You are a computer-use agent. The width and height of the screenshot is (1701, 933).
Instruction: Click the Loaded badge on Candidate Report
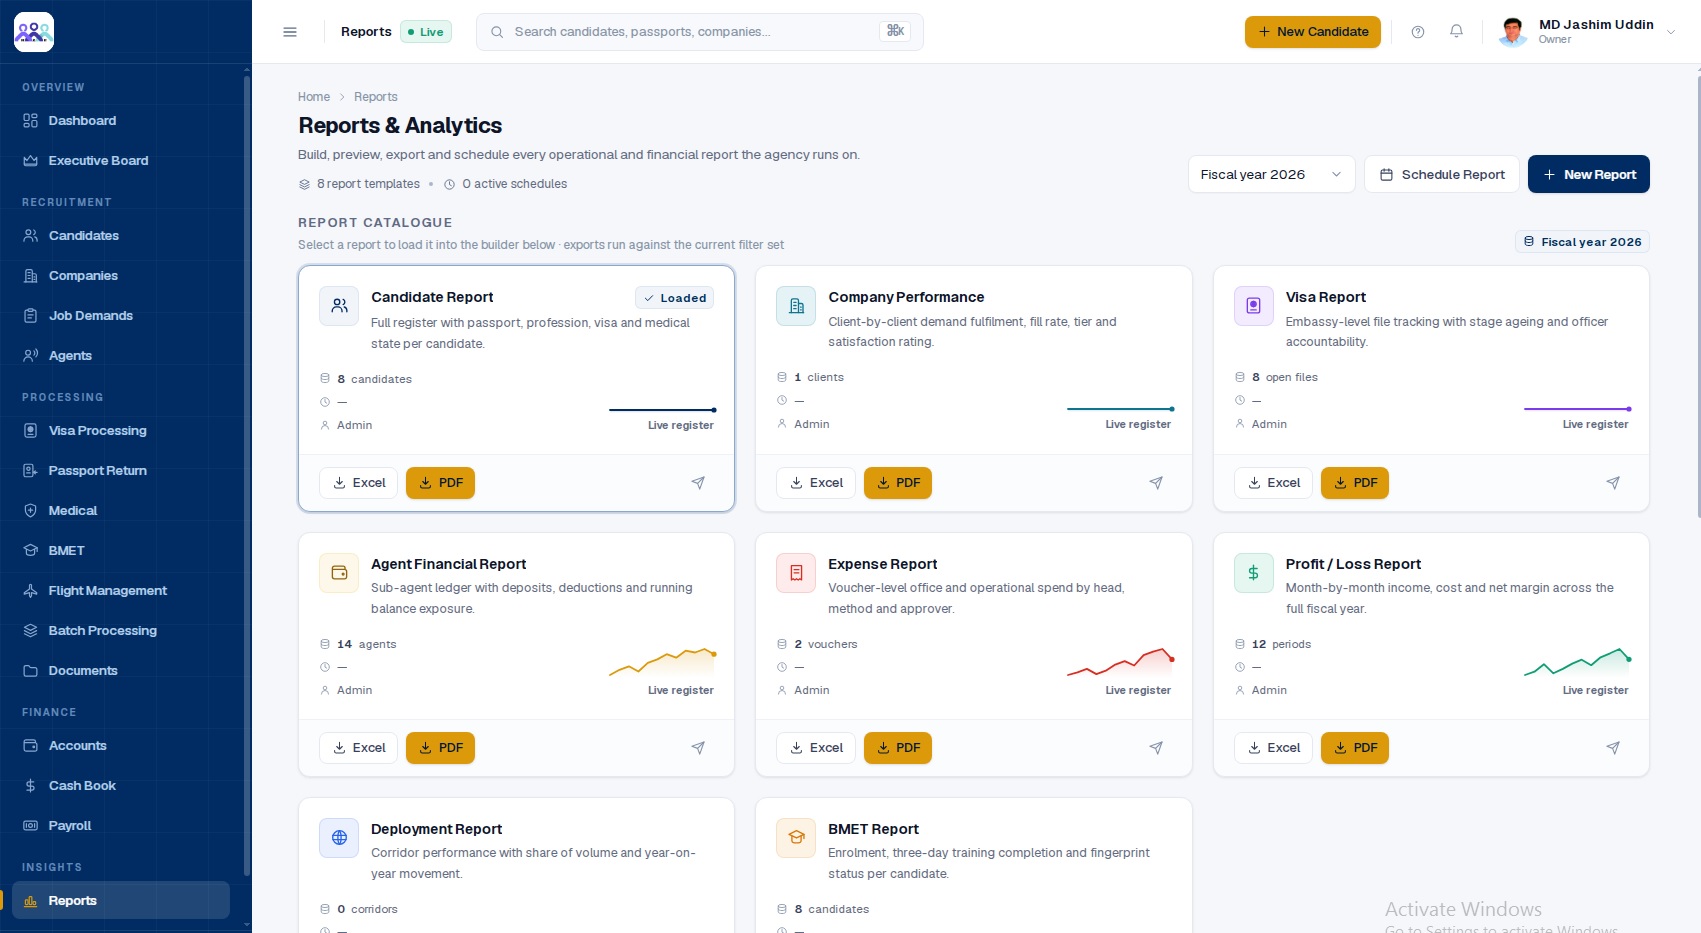click(x=675, y=298)
